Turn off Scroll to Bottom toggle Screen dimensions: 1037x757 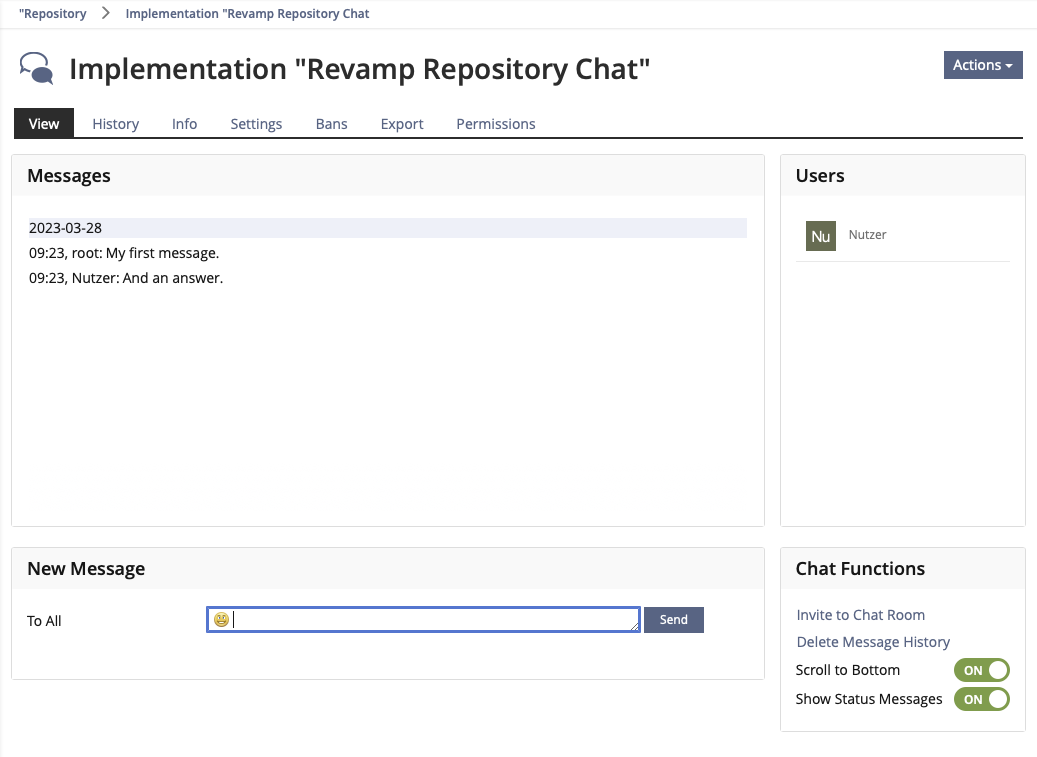click(981, 670)
